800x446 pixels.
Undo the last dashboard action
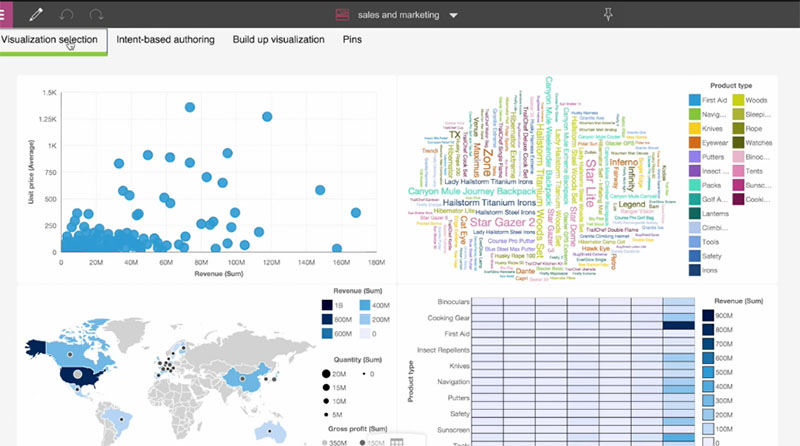(66, 15)
